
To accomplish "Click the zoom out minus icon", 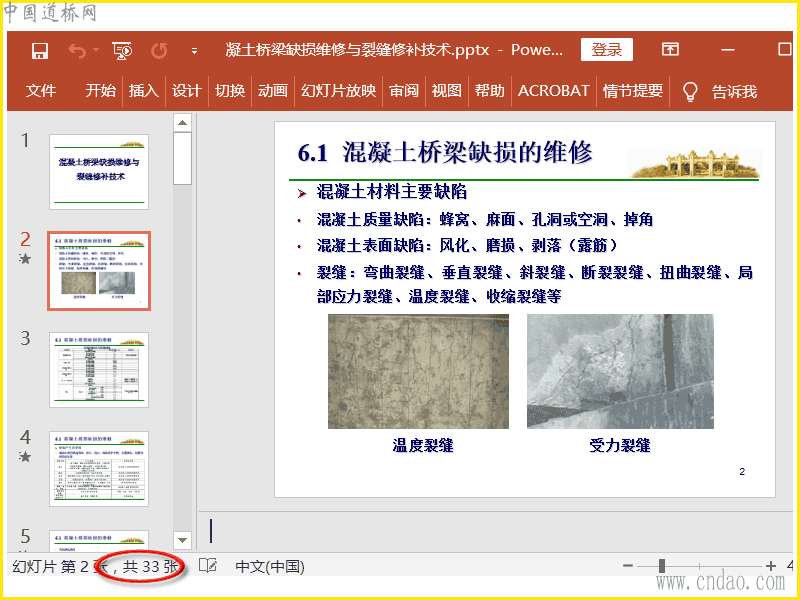I will (x=628, y=566).
